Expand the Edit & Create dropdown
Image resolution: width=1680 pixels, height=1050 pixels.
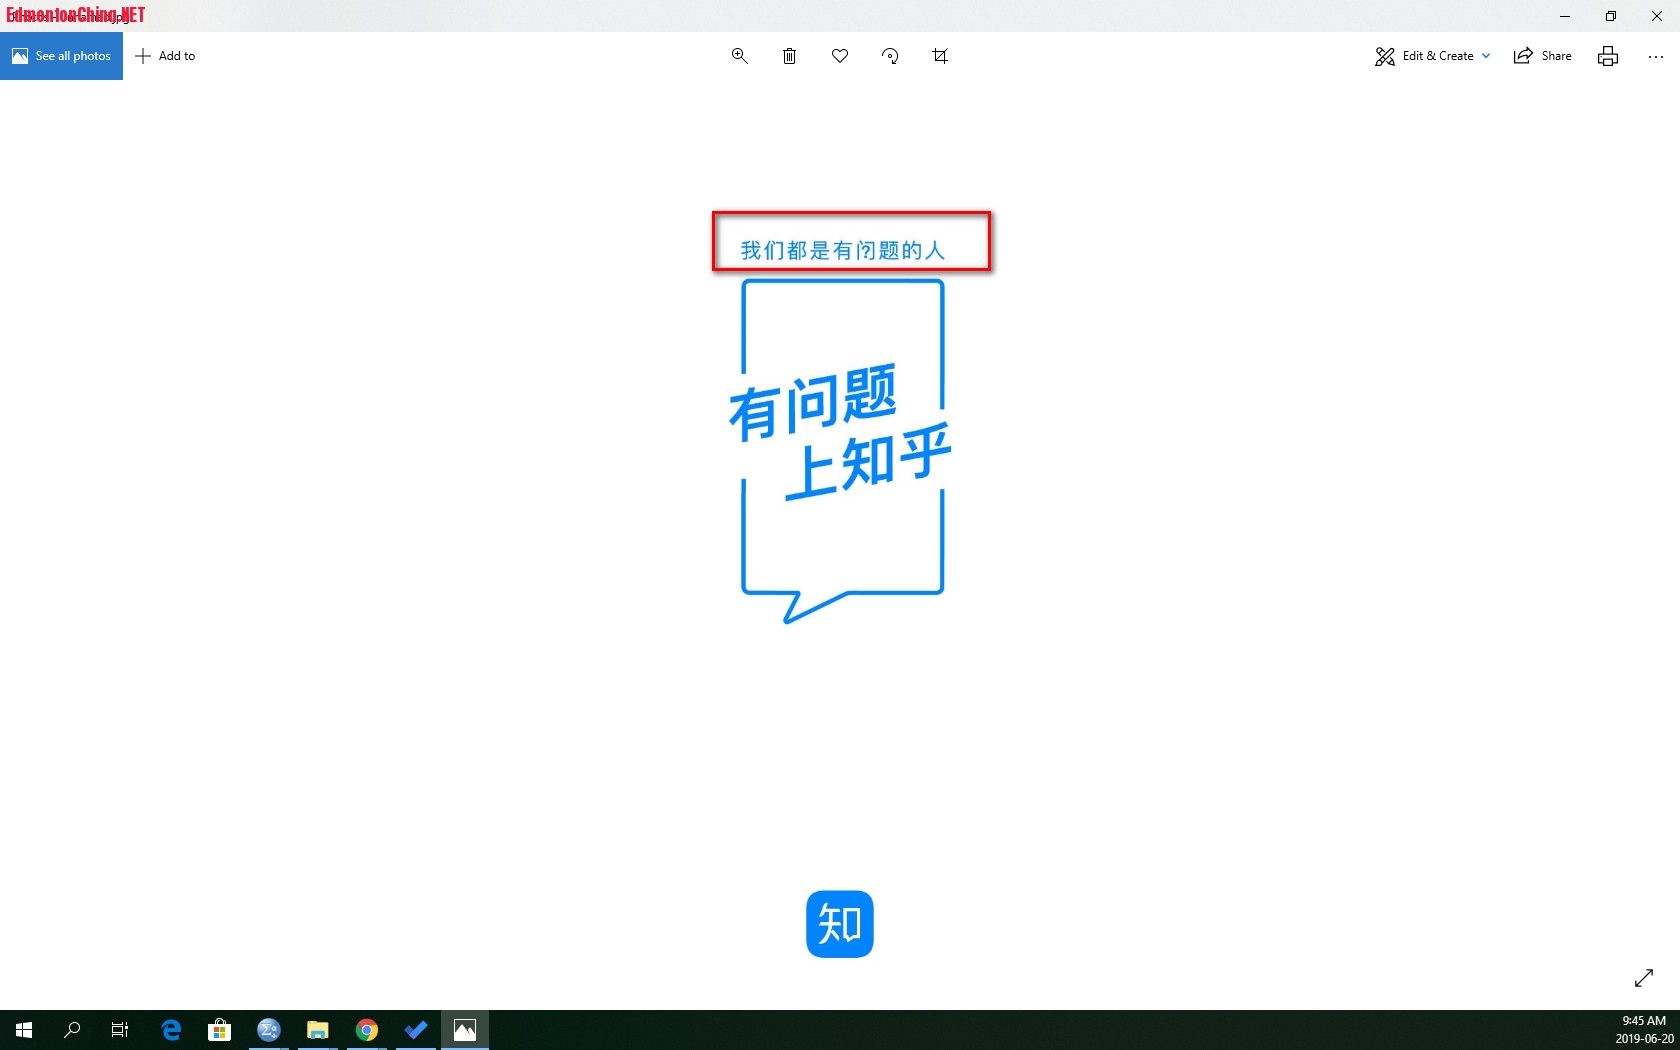coord(1432,56)
